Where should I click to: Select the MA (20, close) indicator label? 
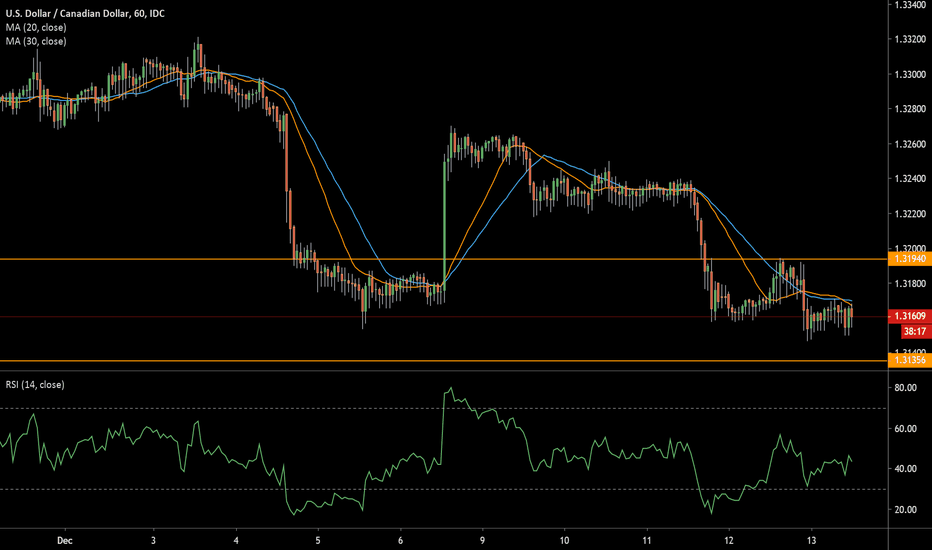pyautogui.click(x=34, y=26)
